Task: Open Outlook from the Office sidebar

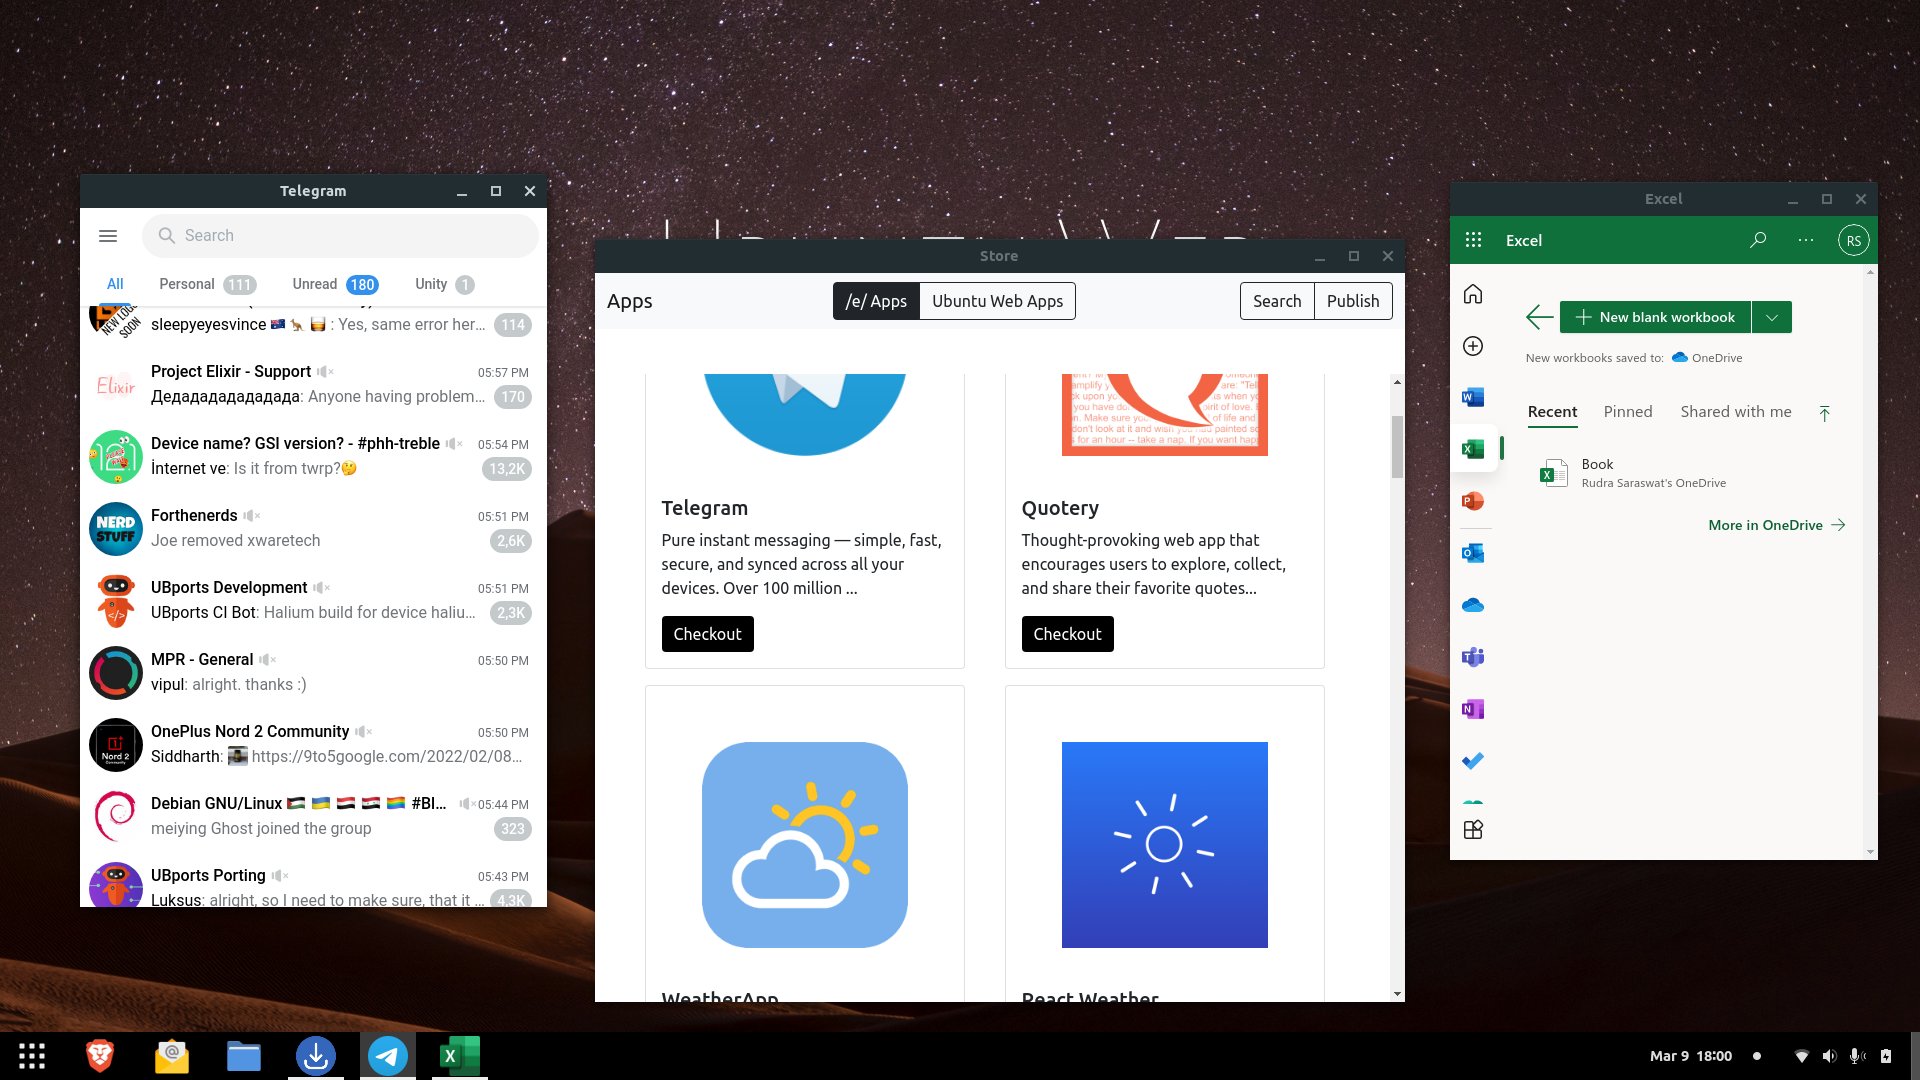Action: click(1473, 554)
